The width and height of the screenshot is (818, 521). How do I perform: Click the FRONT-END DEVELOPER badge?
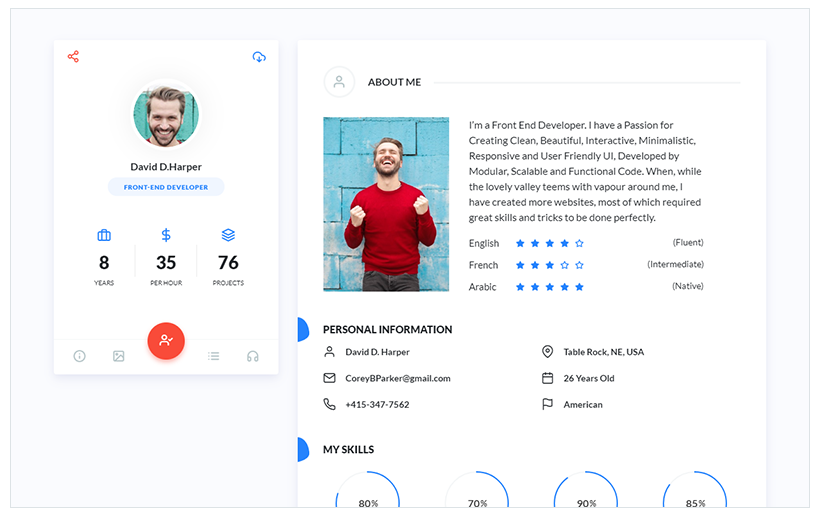[166, 187]
